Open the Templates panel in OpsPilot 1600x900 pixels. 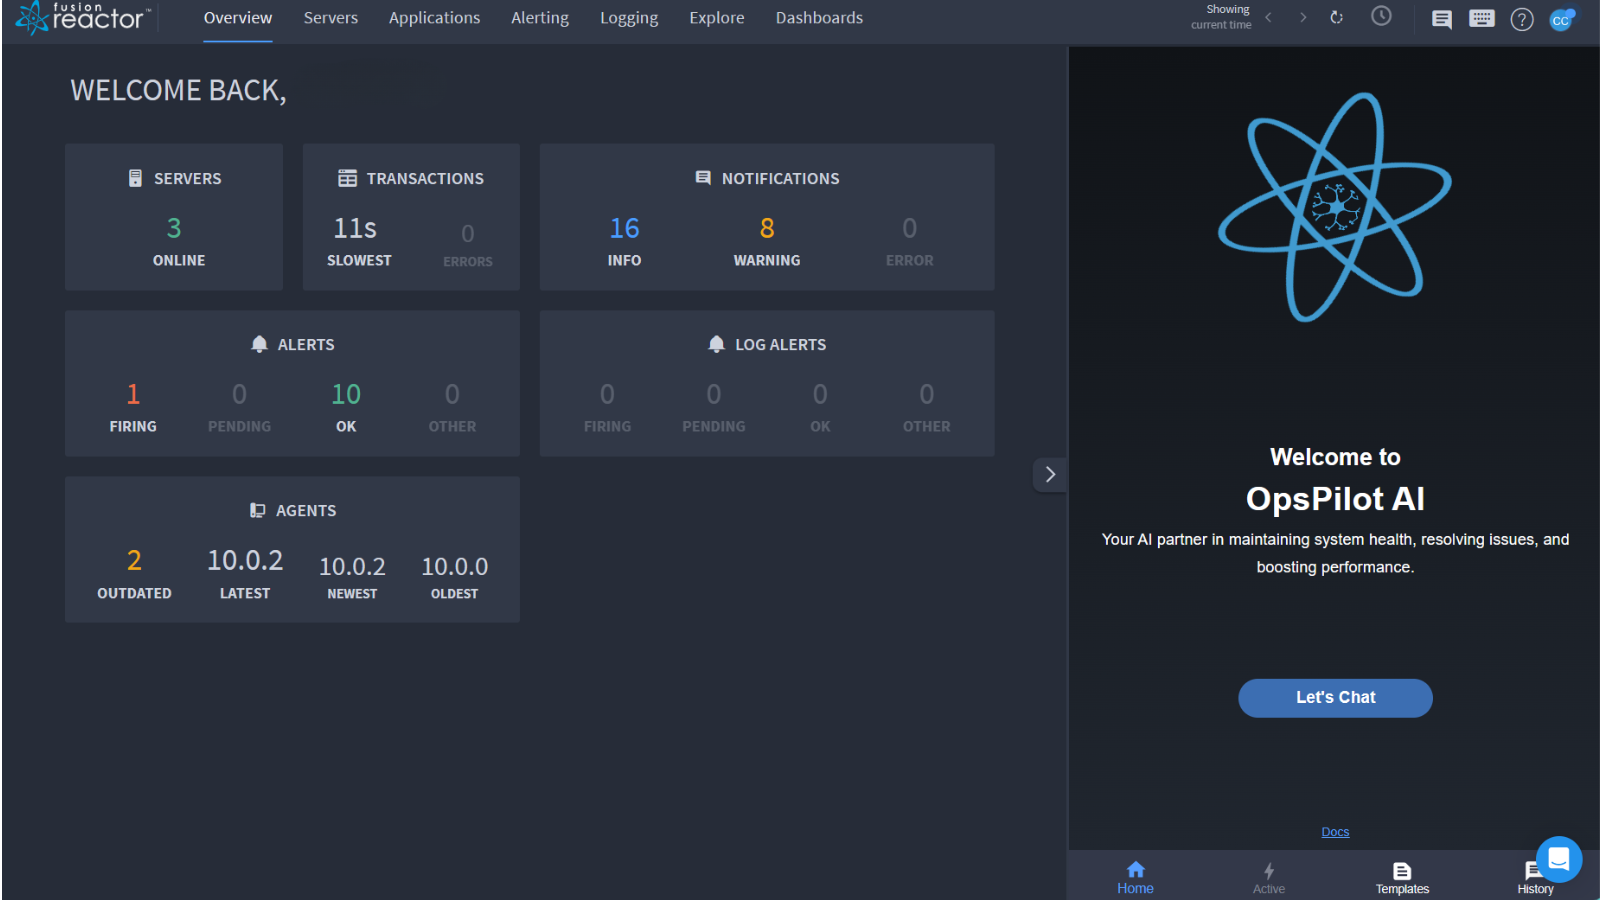pyautogui.click(x=1402, y=875)
